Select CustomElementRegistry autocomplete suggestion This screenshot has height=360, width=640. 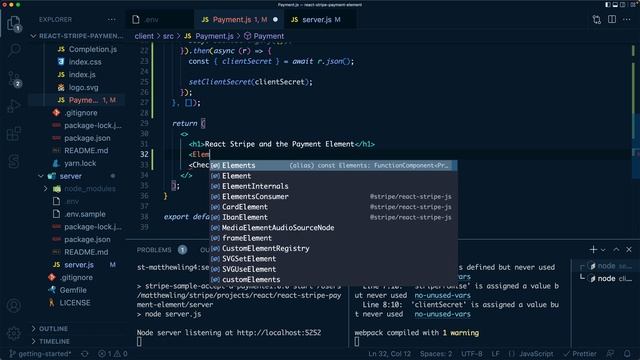click(333, 248)
